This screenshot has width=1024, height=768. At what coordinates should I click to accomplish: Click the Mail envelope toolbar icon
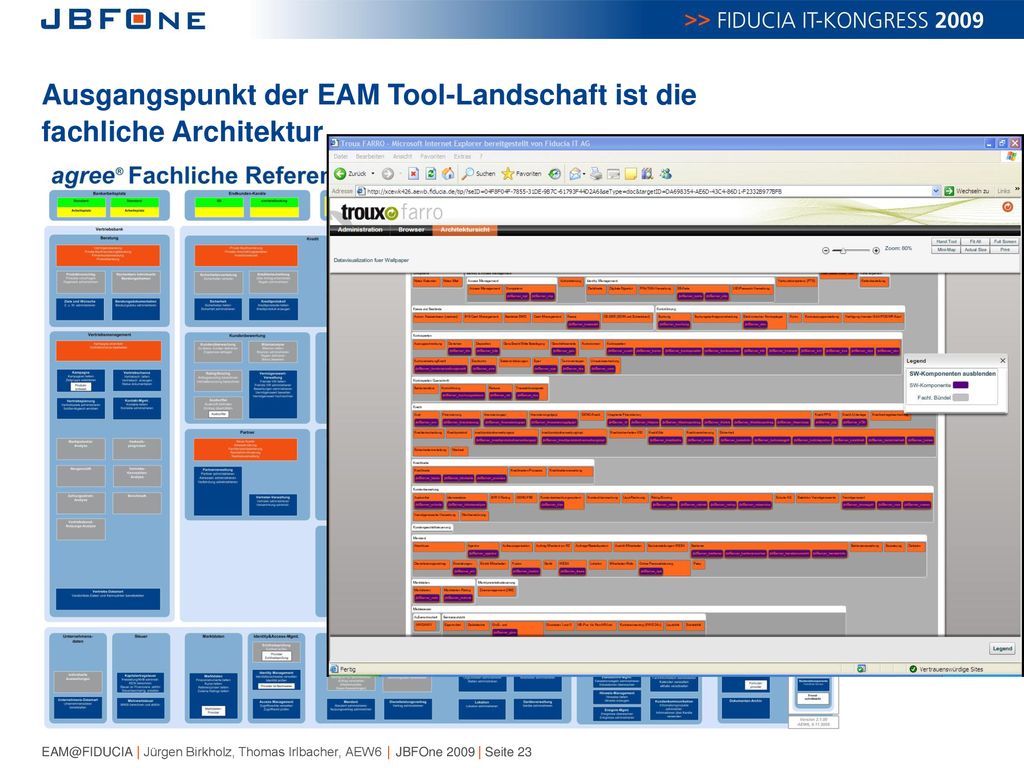click(575, 174)
